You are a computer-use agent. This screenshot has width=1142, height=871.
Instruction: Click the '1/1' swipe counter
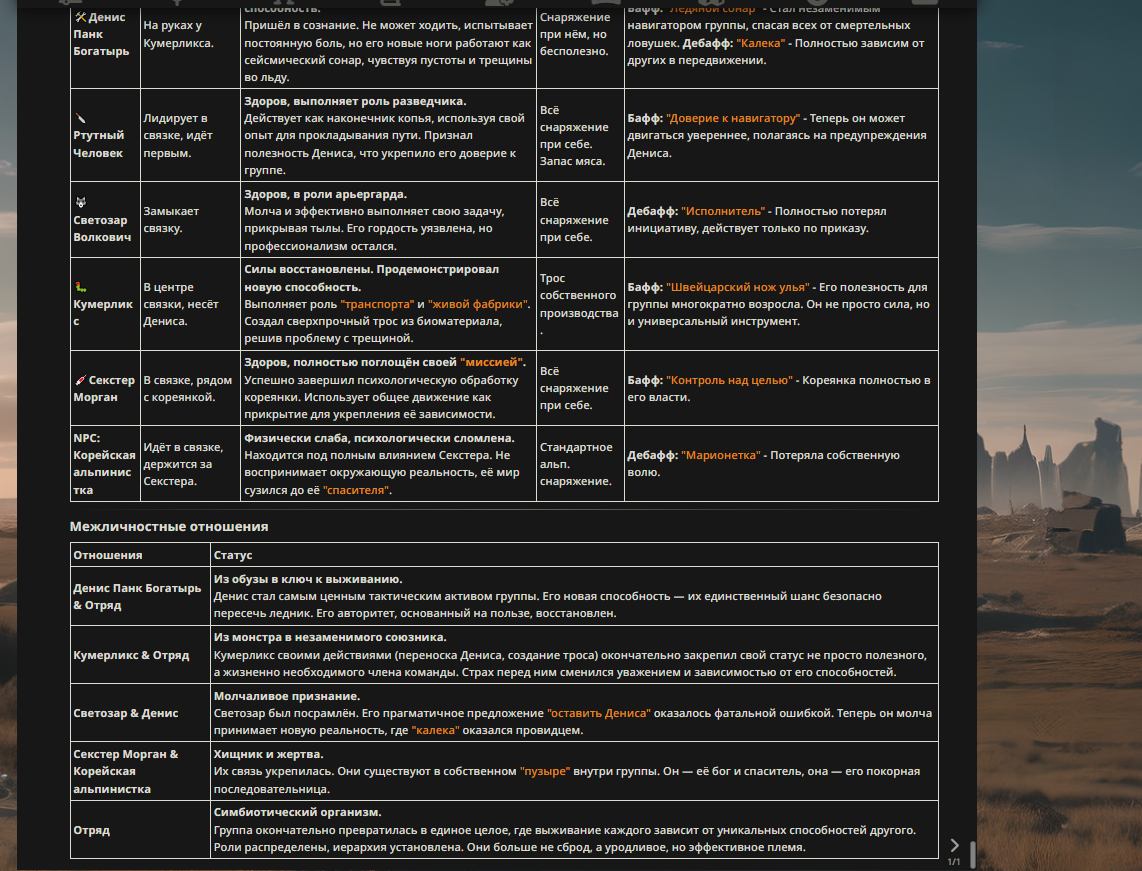tap(953, 862)
